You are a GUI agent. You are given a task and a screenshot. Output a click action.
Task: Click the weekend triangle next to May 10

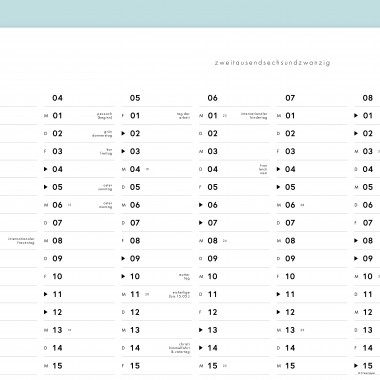[123, 276]
